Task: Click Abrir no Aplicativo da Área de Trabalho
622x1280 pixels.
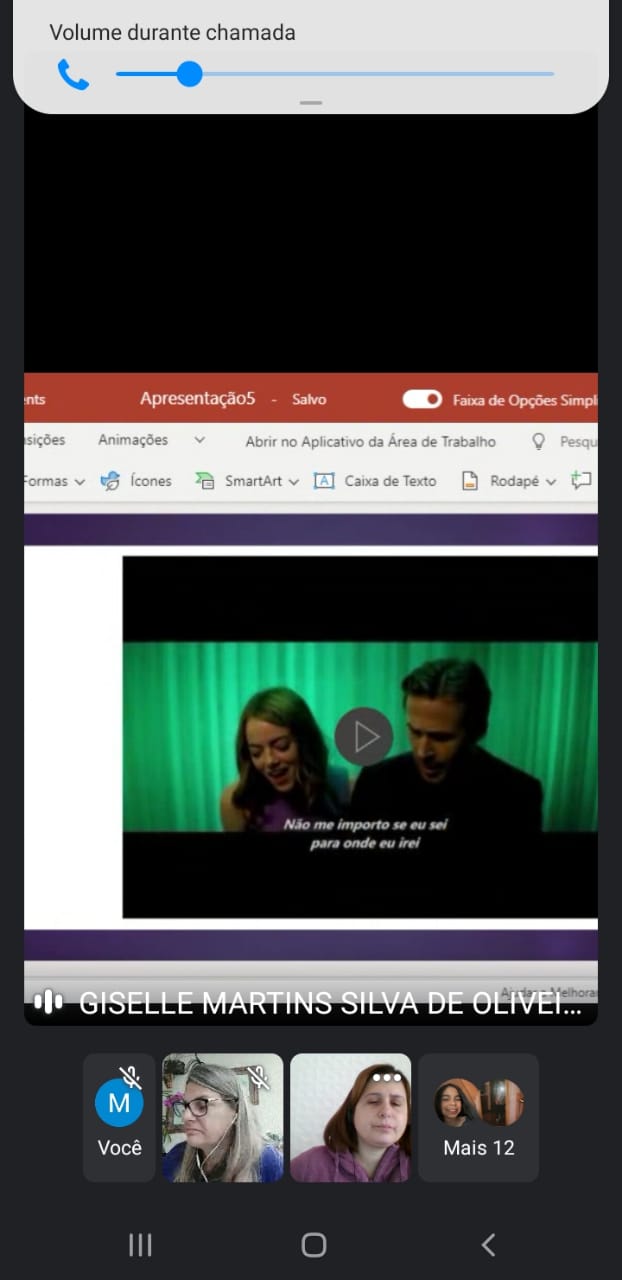Action: point(370,441)
